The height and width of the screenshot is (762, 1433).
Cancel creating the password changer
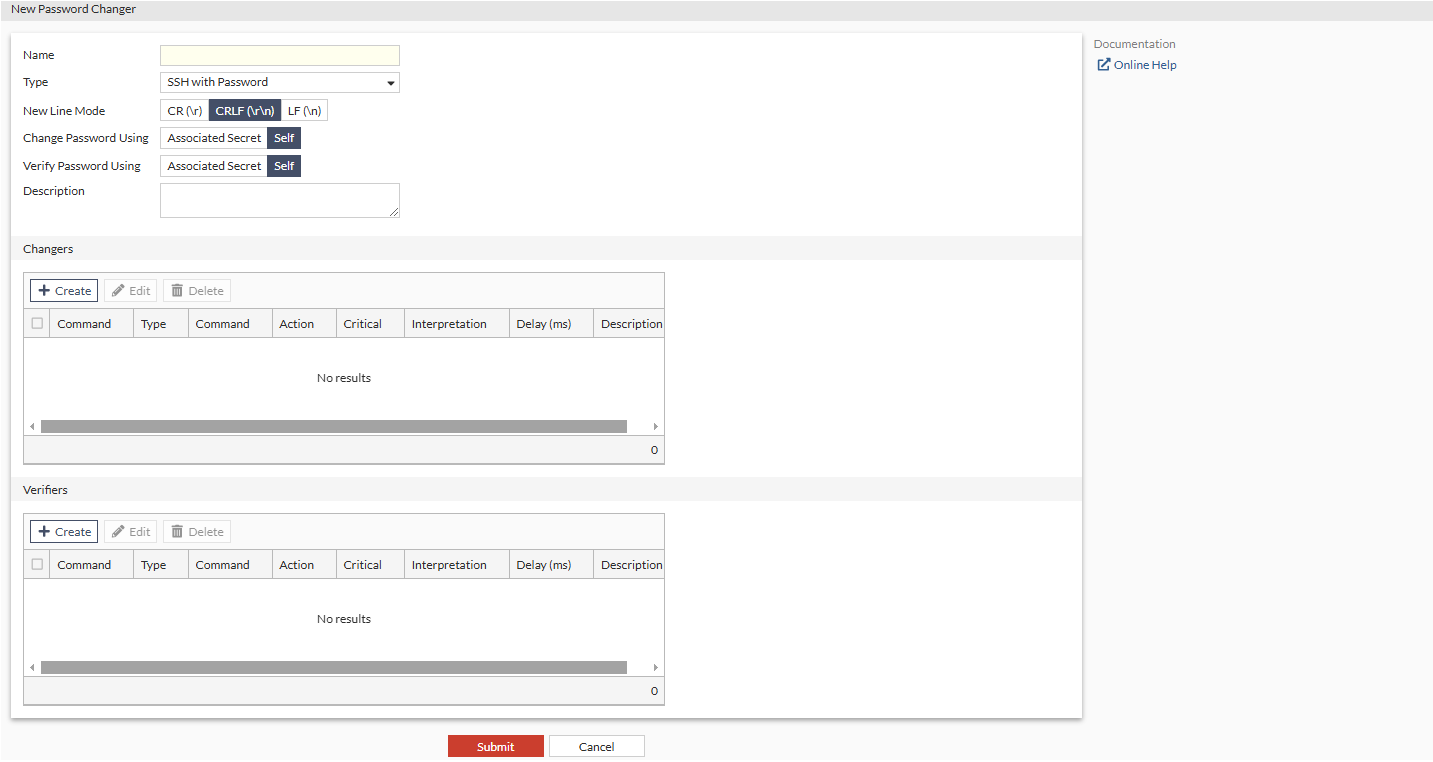pos(596,746)
